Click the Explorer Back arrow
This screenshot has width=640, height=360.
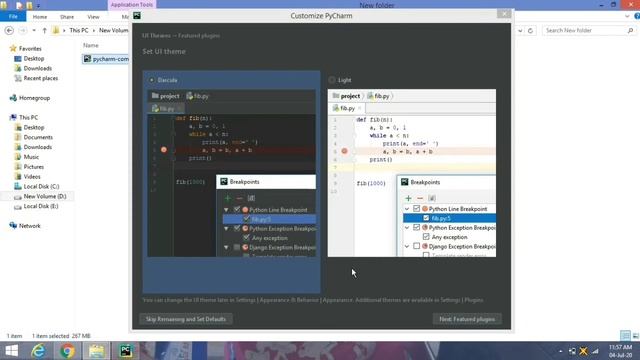(9, 31)
